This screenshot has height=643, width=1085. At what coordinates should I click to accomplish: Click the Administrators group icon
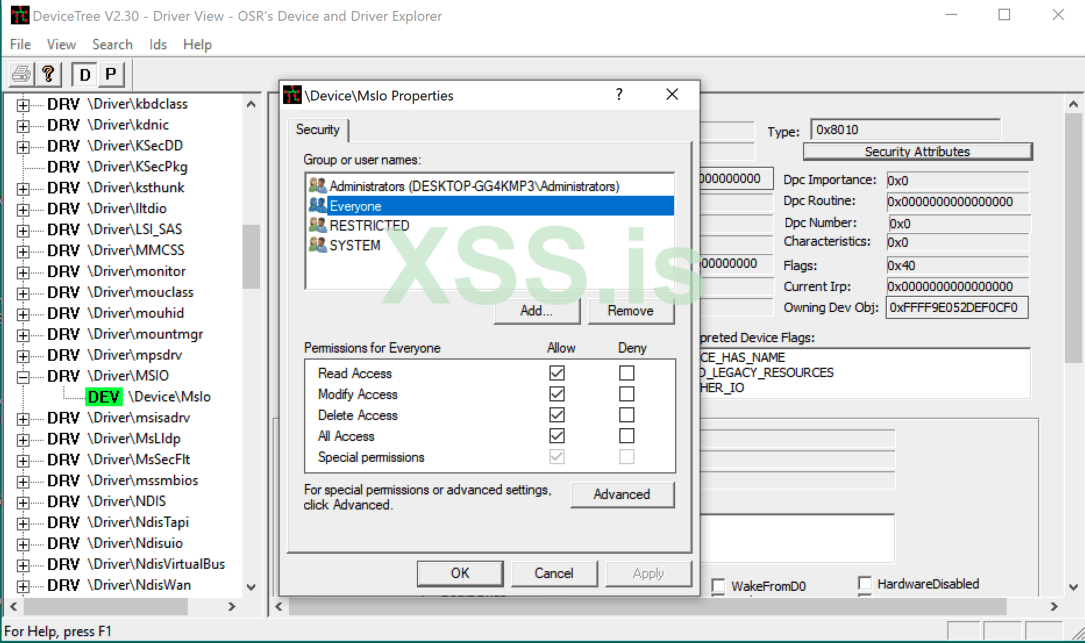[318, 185]
